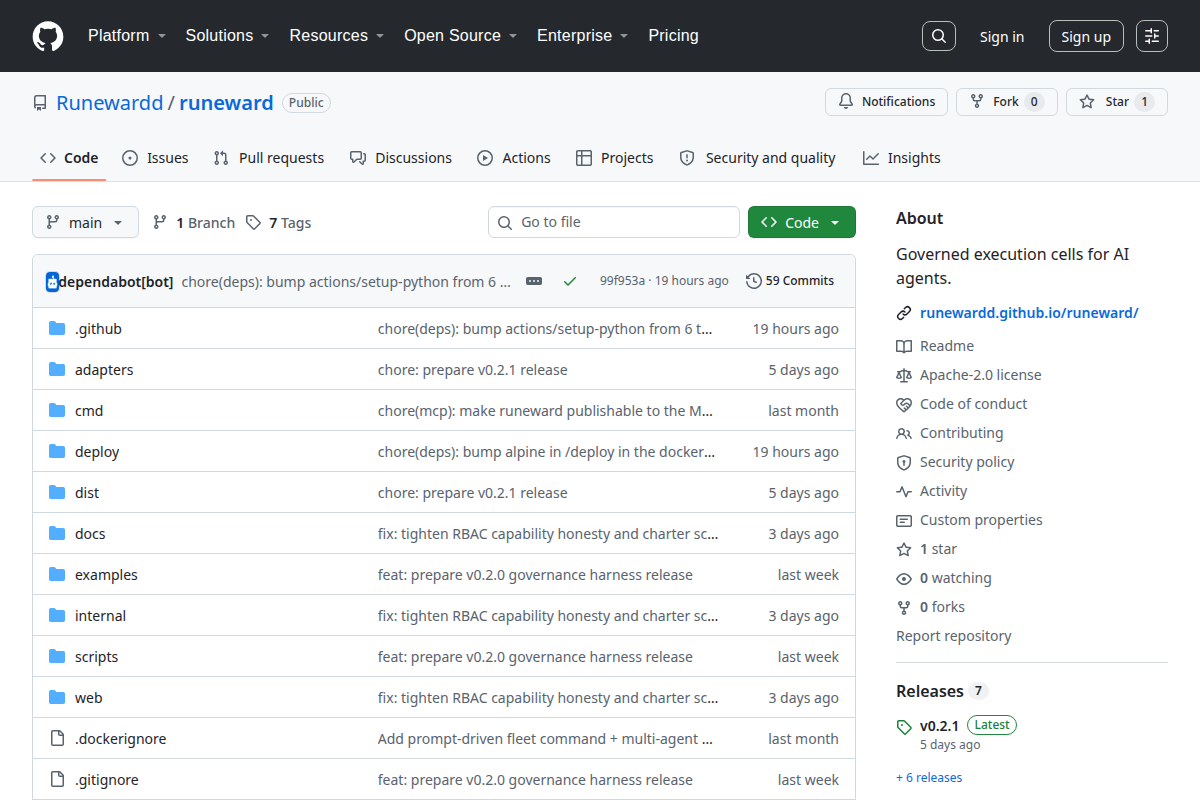Open the 1 Branch link
Viewport: 1200px width, 800px height.
[x=194, y=222]
